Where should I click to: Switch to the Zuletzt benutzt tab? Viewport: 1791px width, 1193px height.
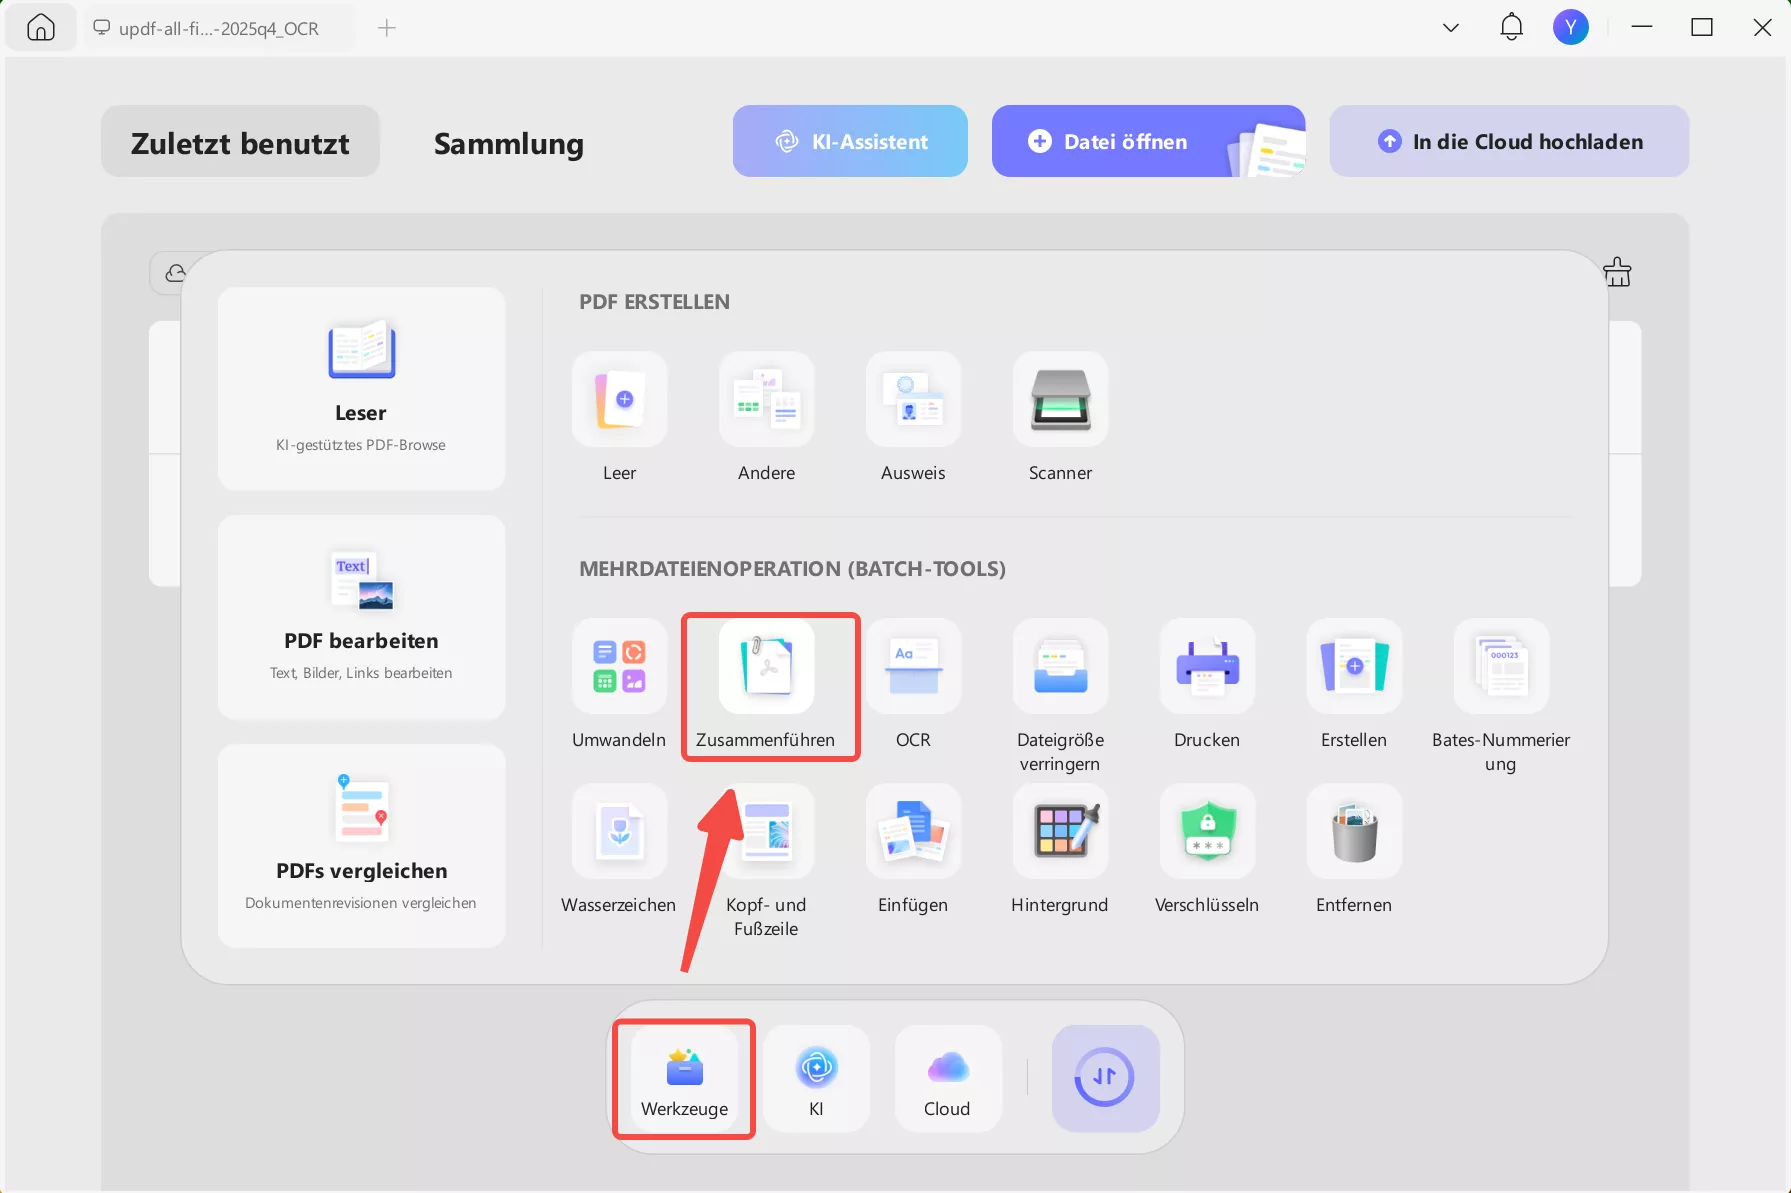click(x=239, y=141)
